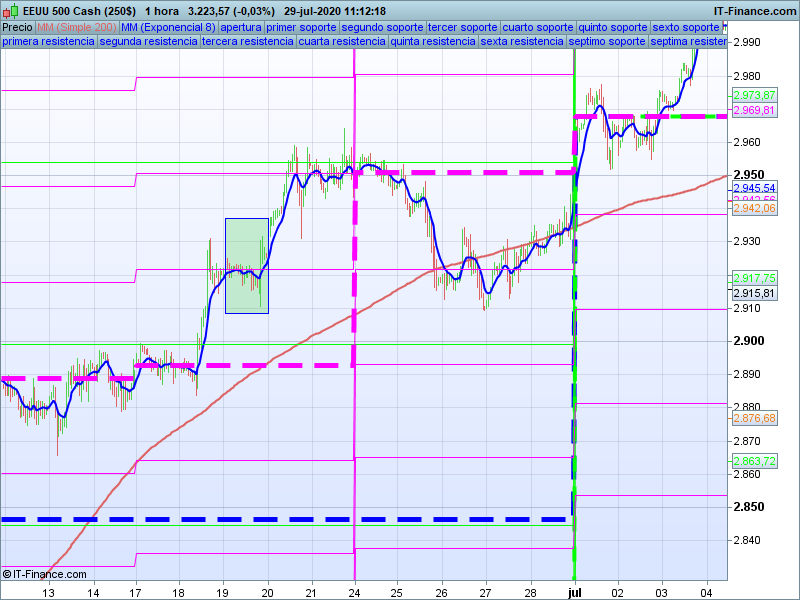This screenshot has height=600, width=800.
Task: Click the primera resistencia label
Action: [48, 41]
